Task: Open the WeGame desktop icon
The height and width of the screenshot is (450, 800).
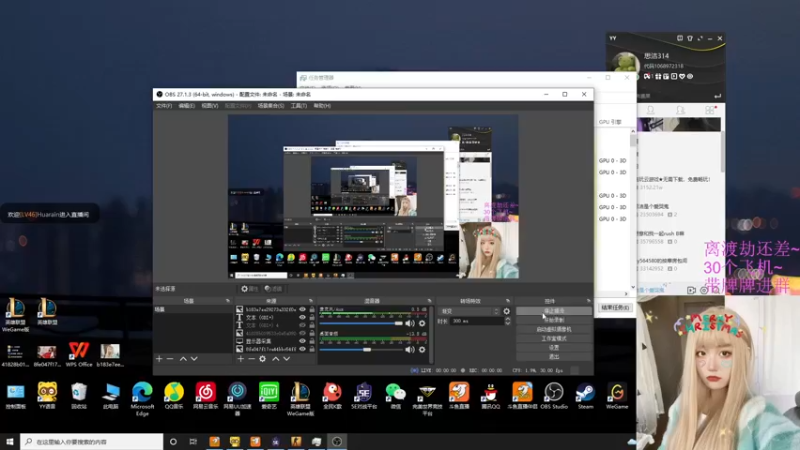Action: tap(617, 396)
